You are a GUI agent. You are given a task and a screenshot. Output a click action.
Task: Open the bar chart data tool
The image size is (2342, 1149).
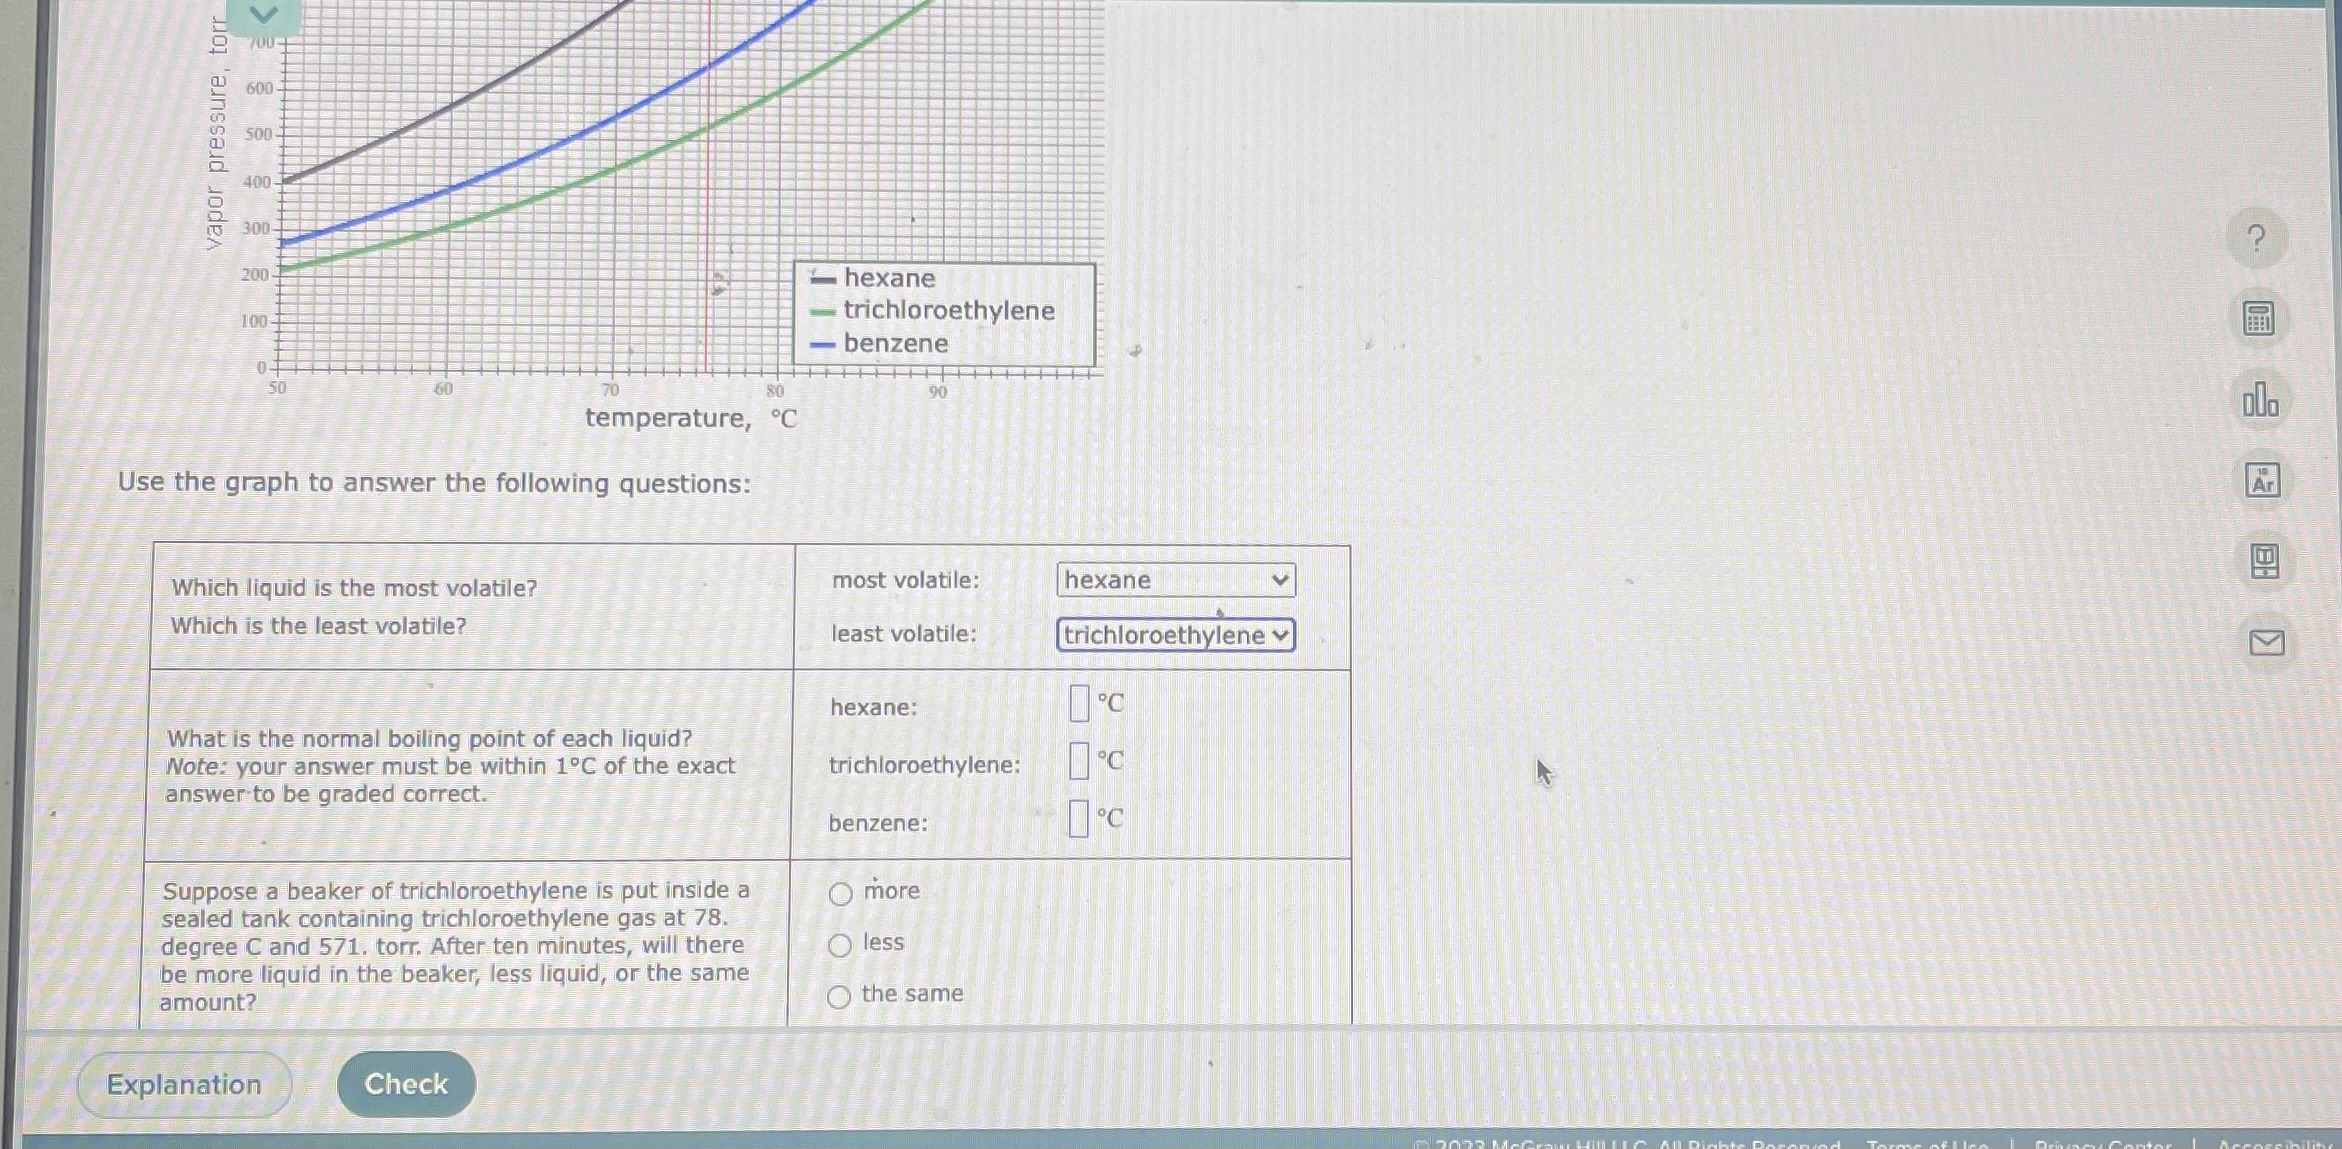click(2259, 399)
